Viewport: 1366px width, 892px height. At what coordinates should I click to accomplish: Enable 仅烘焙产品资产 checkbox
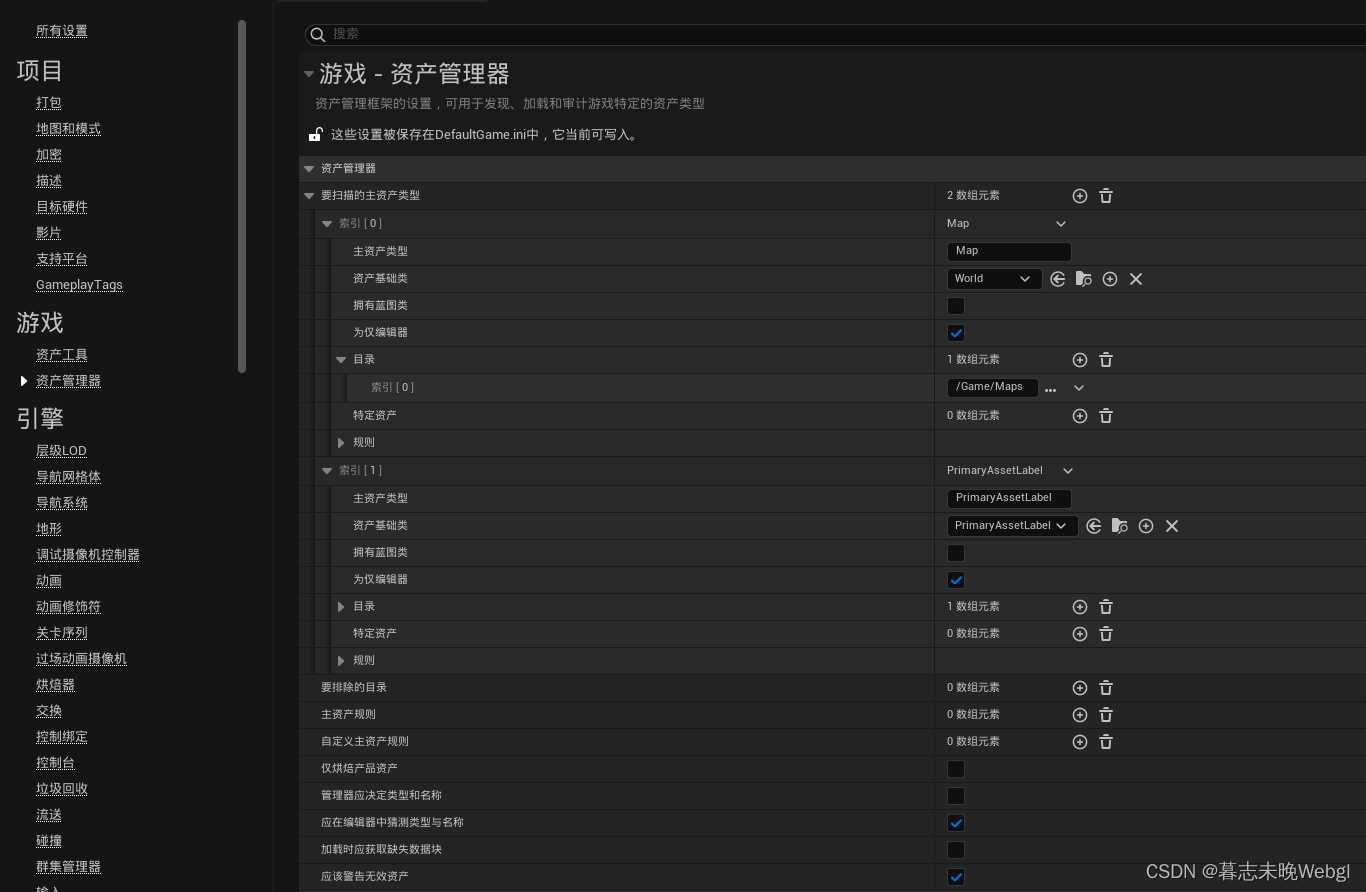(x=956, y=769)
